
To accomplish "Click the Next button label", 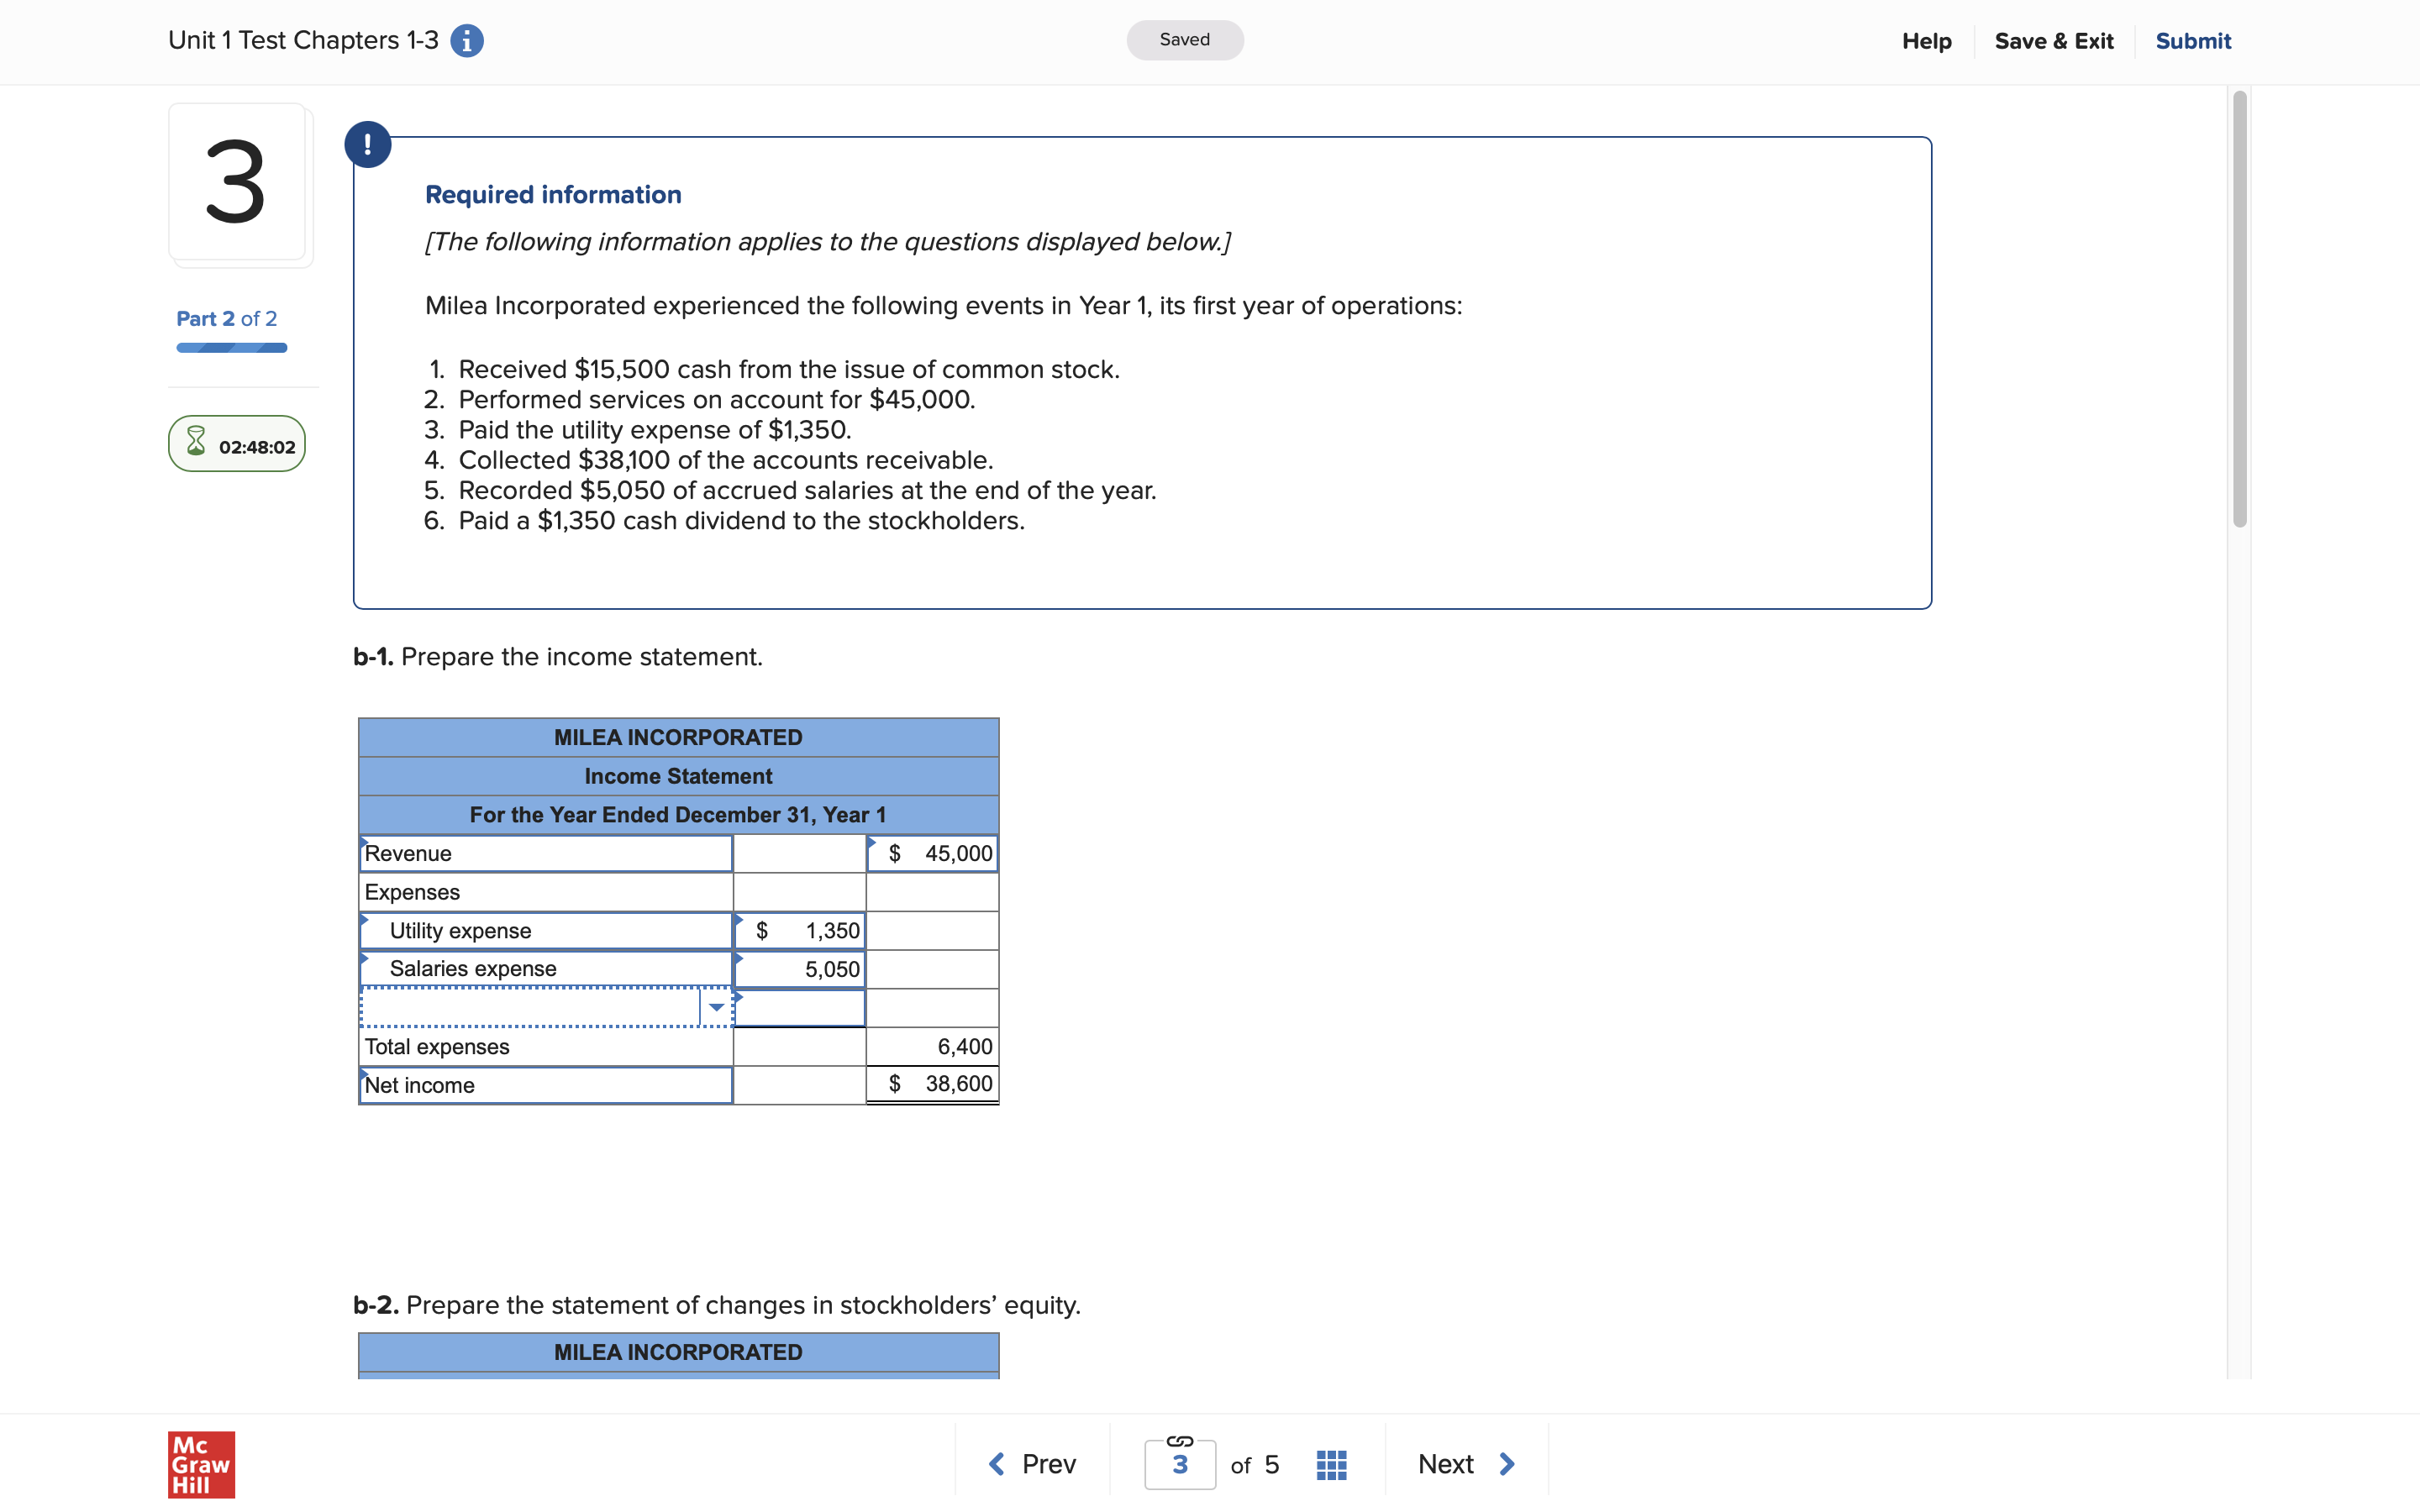I will click(x=1446, y=1463).
